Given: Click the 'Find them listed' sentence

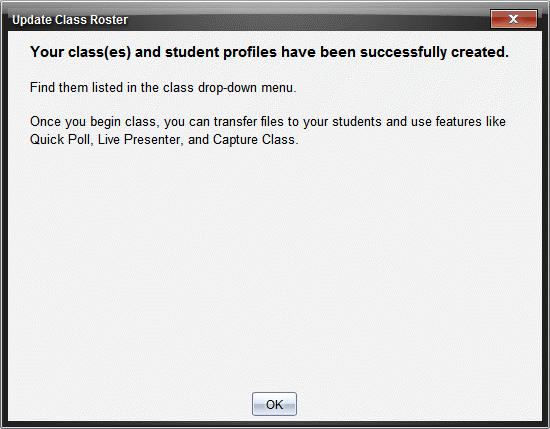Looking at the screenshot, I should click(x=163, y=88).
